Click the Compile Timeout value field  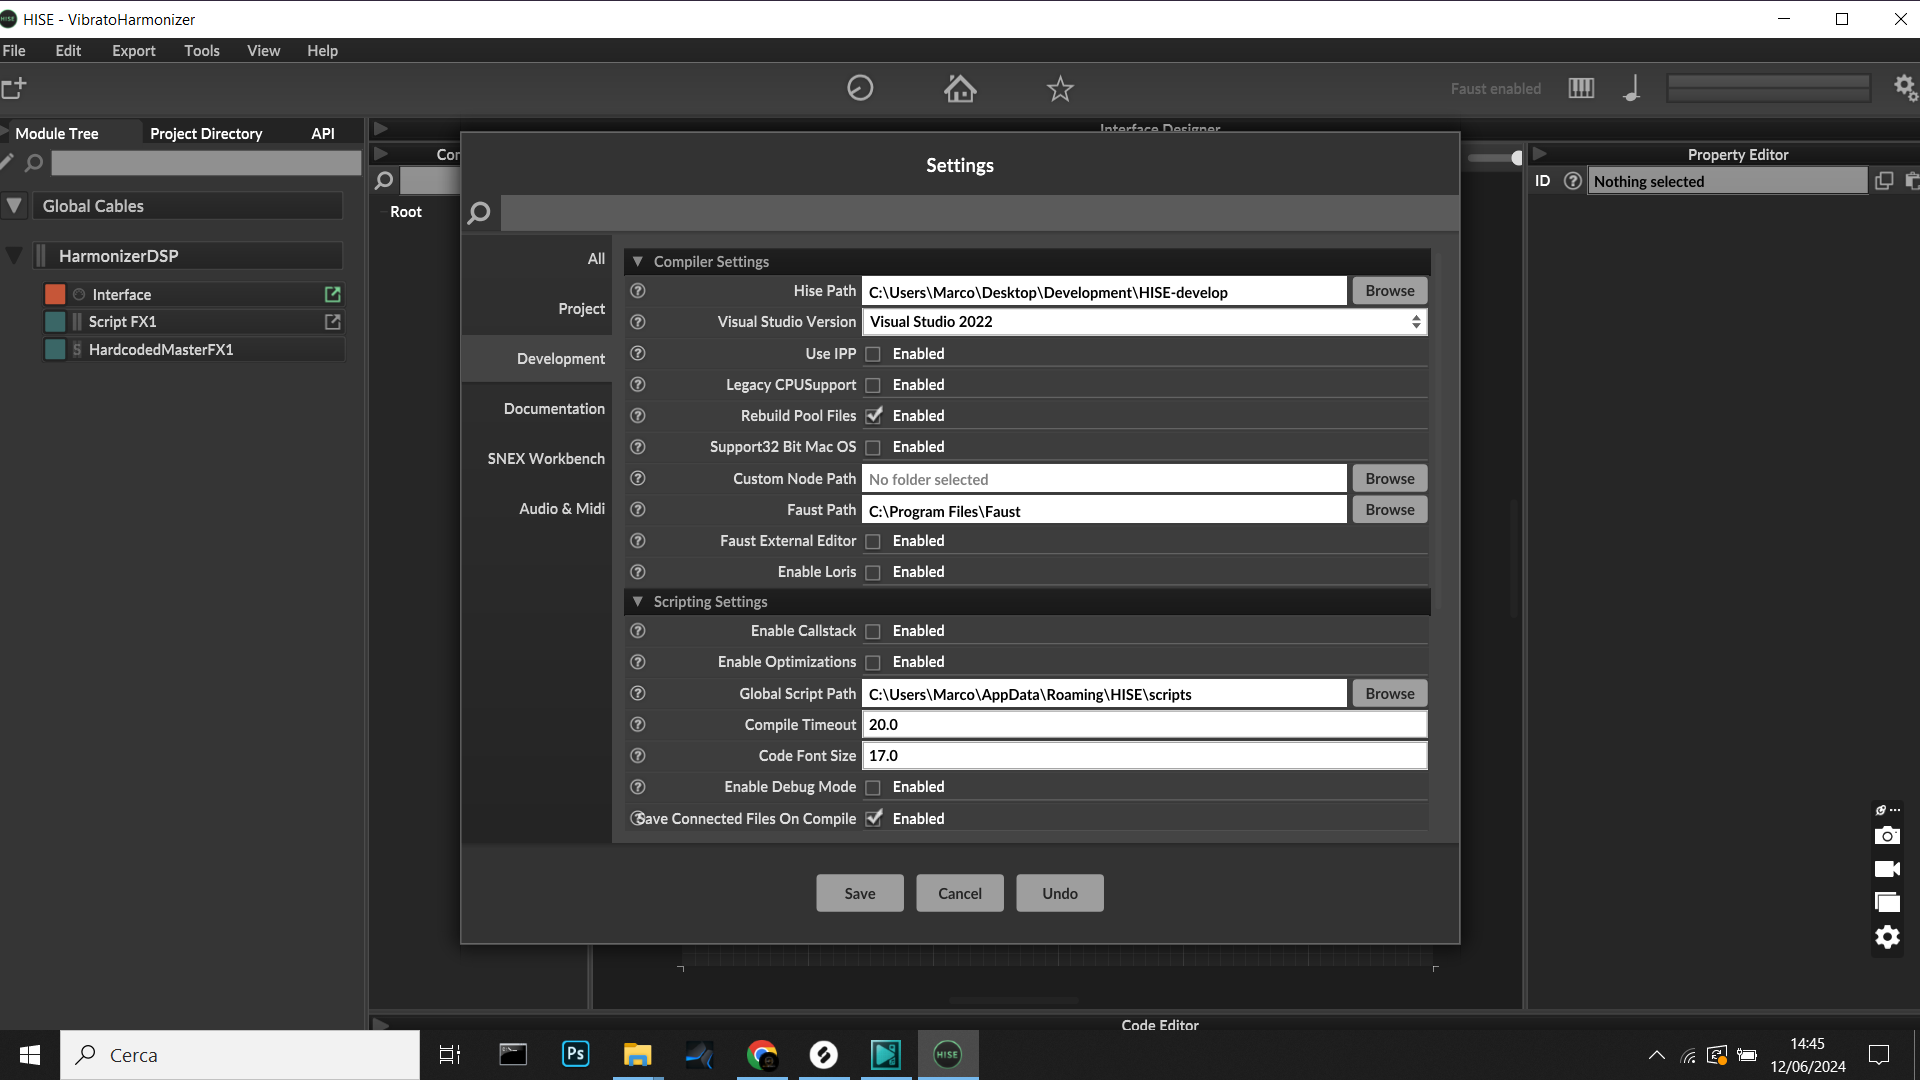click(x=1144, y=725)
